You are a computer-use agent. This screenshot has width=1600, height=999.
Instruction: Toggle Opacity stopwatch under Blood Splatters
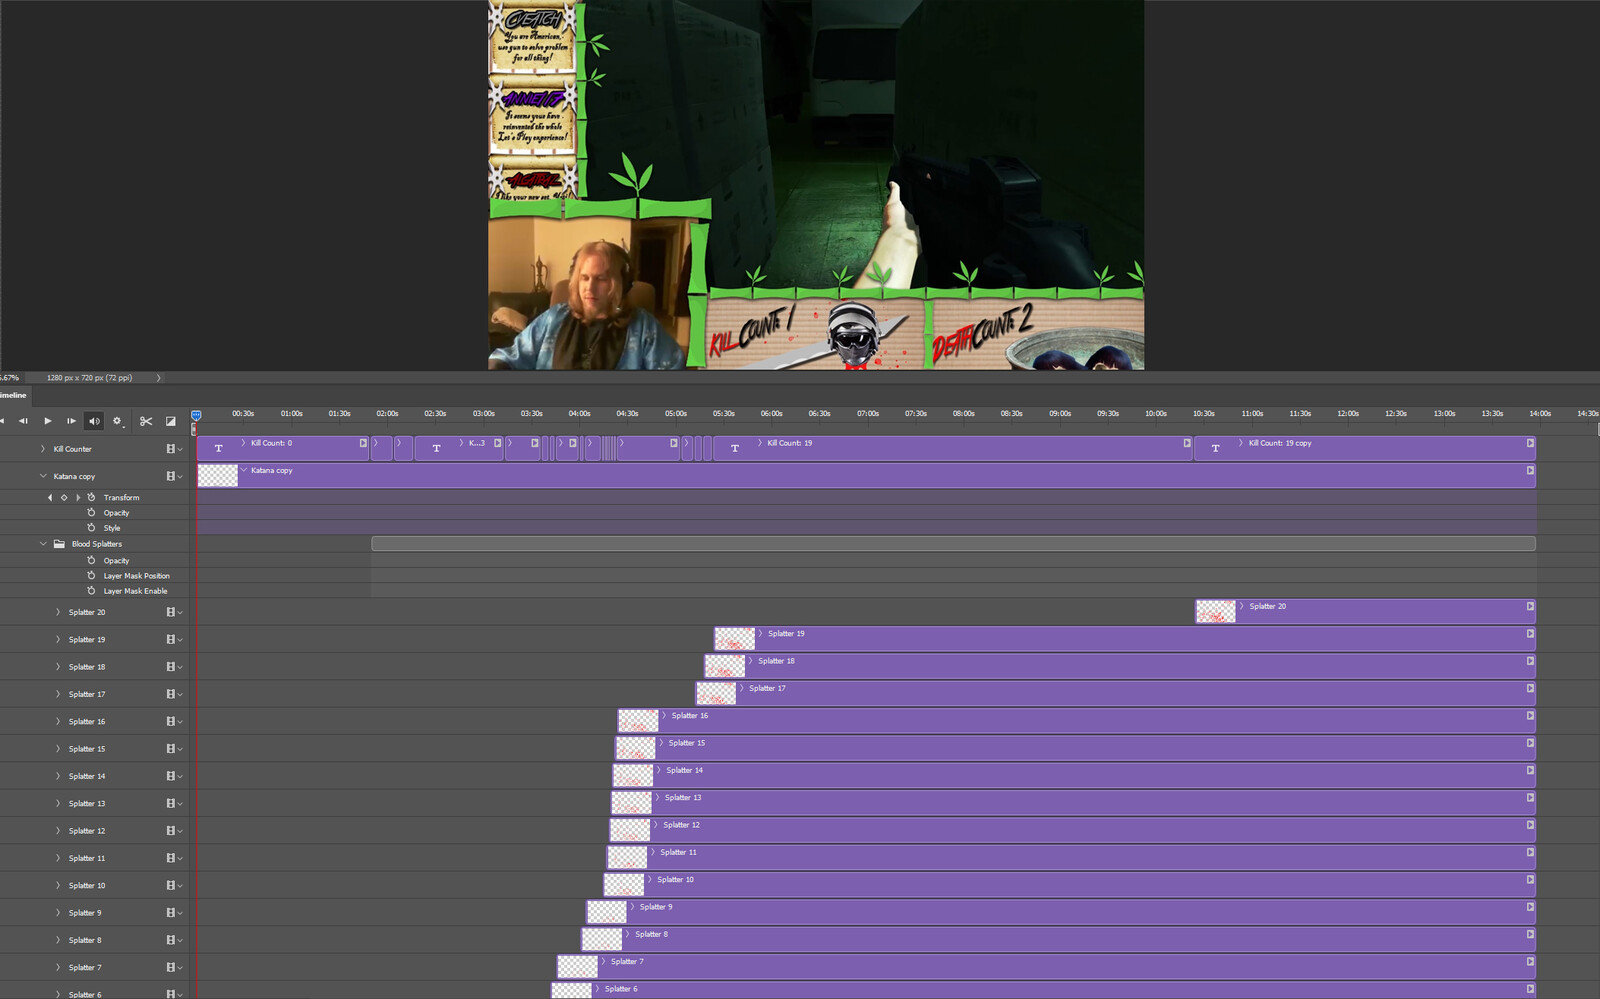pyautogui.click(x=91, y=560)
